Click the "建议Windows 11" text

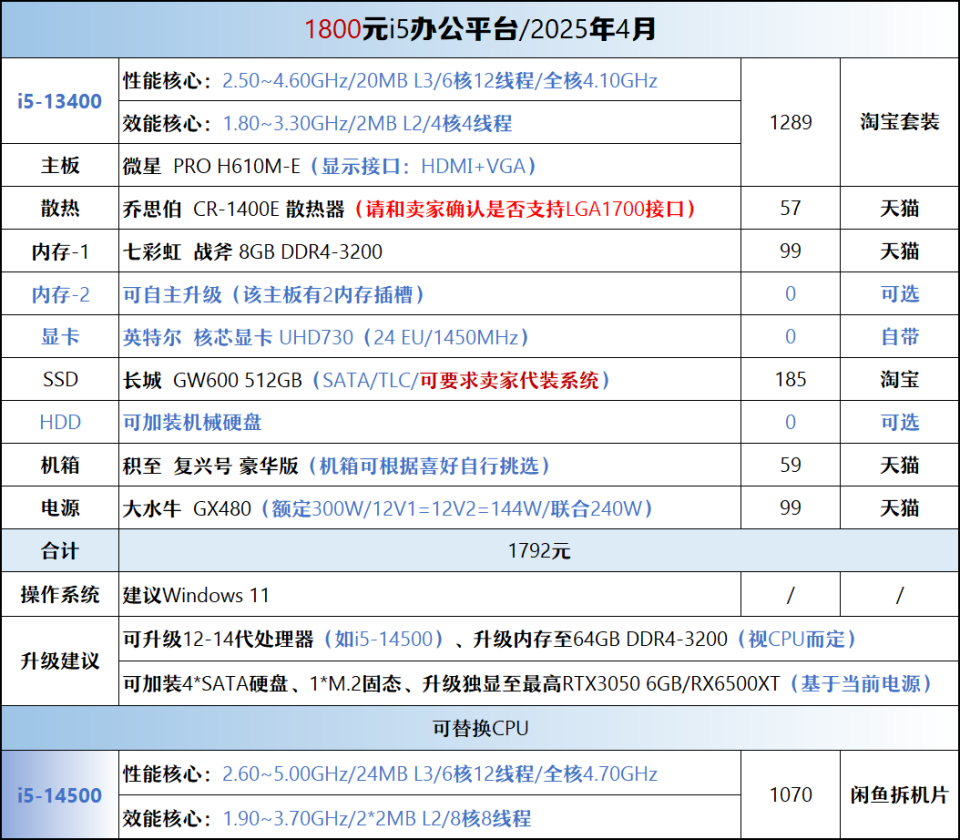(x=196, y=595)
